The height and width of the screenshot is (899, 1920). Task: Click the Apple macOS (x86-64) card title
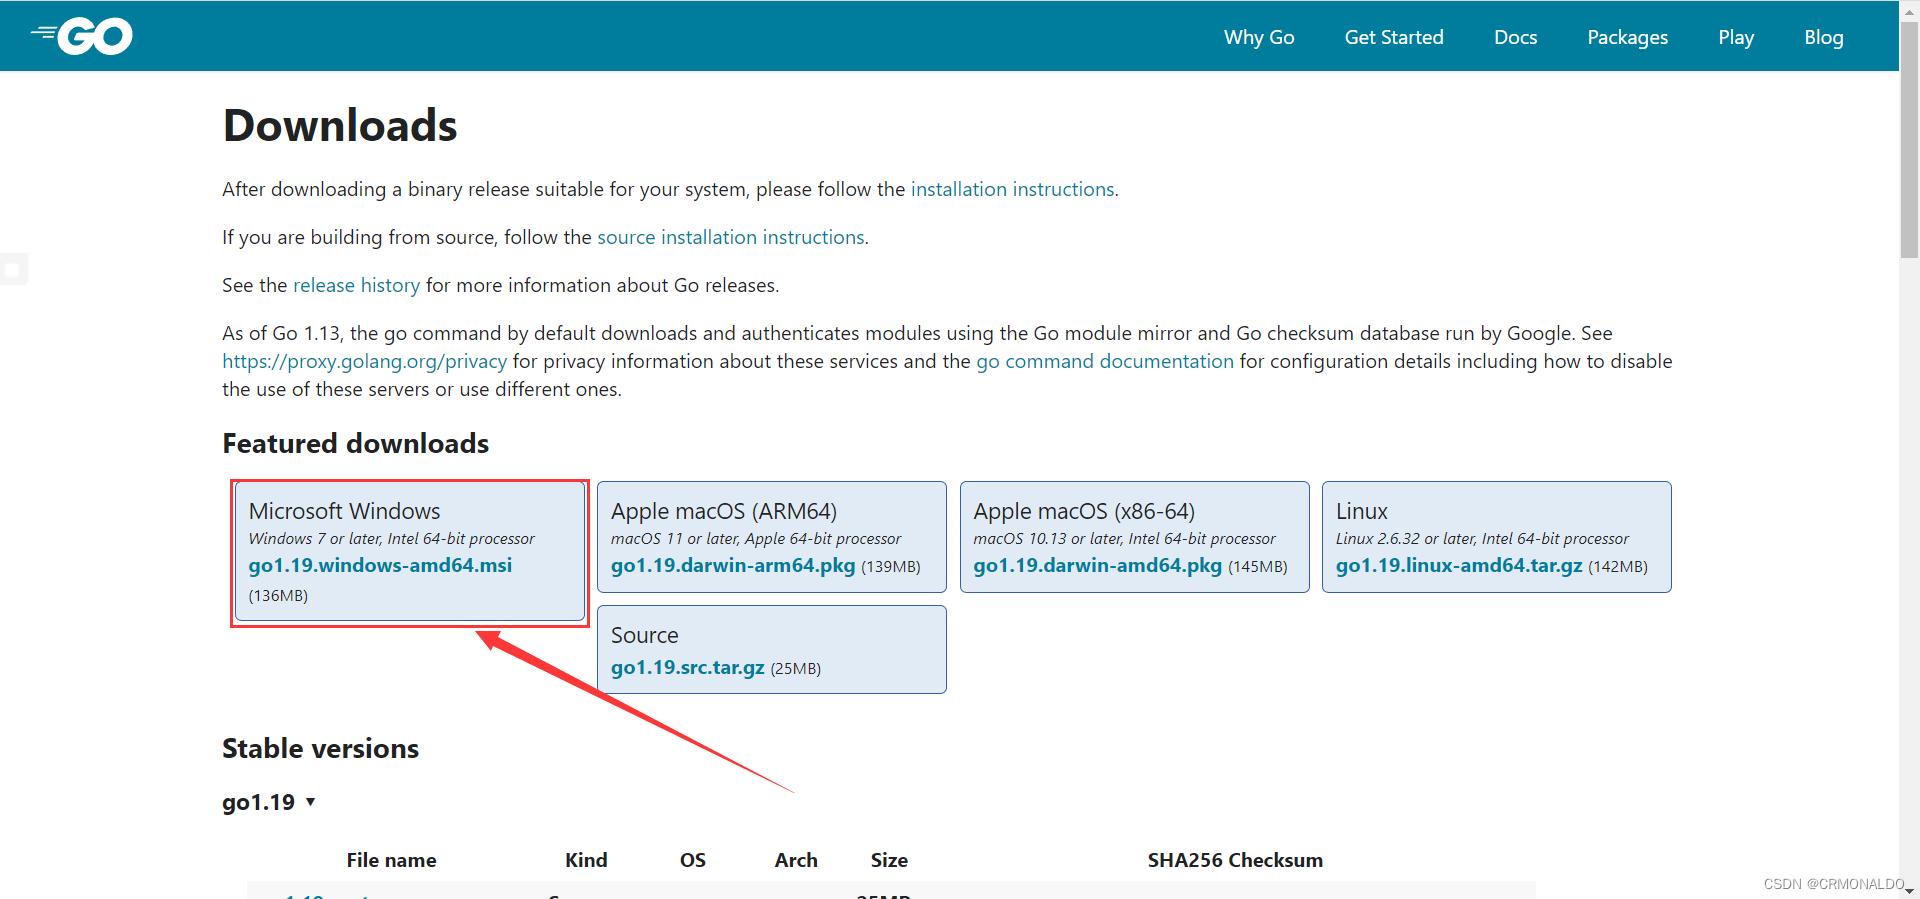click(x=1084, y=511)
